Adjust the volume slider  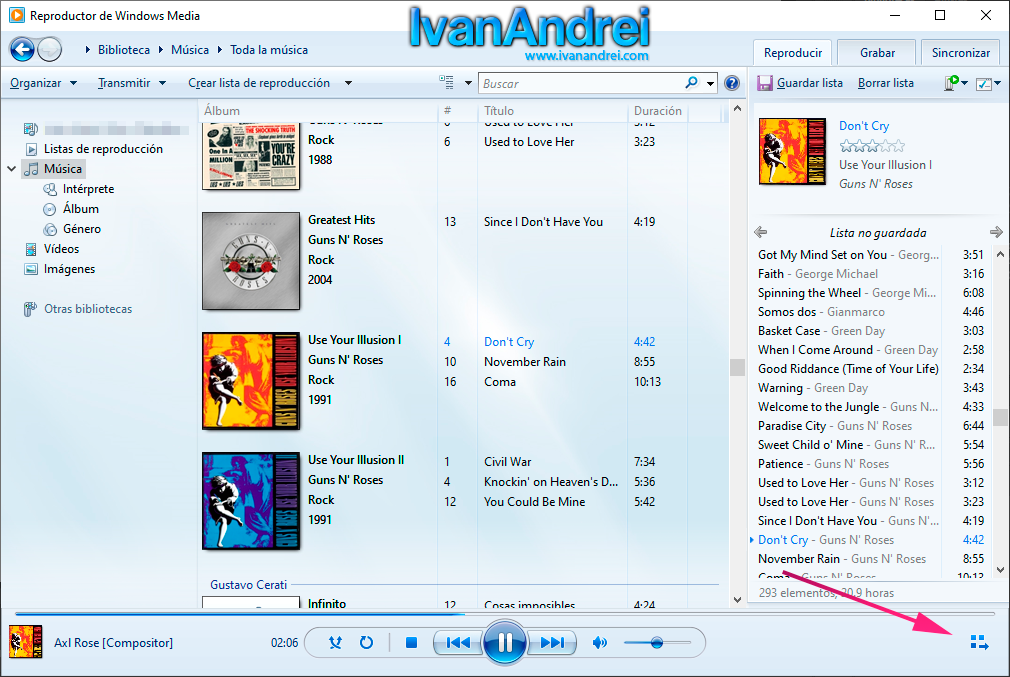point(657,642)
